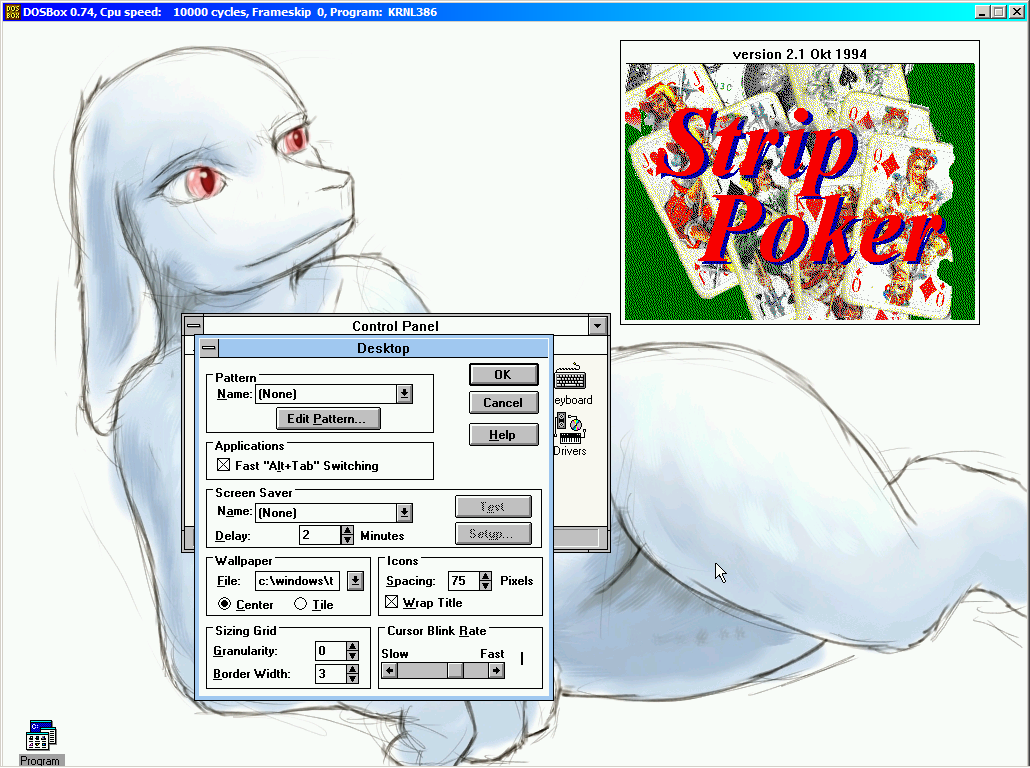Click the Control Panel minimize arrow

point(597,326)
